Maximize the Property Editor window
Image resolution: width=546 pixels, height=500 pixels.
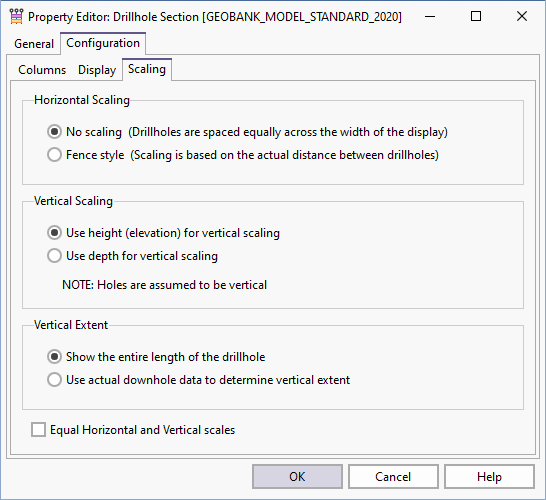(x=476, y=16)
